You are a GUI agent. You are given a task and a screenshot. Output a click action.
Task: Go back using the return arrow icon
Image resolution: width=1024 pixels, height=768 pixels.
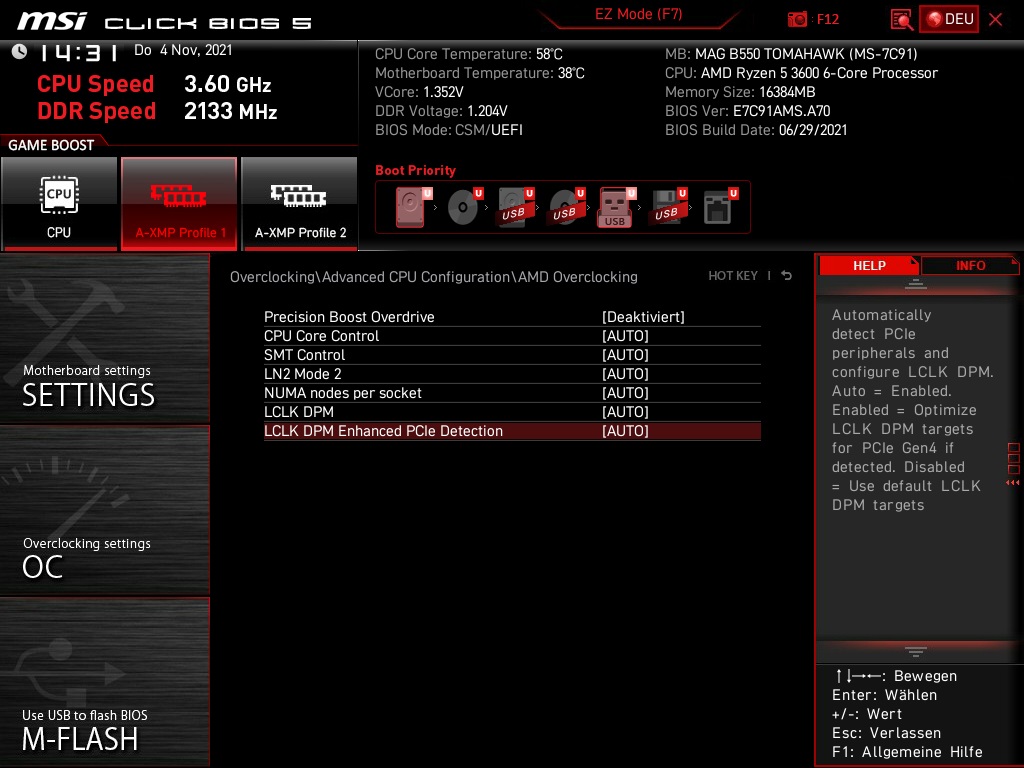787,276
